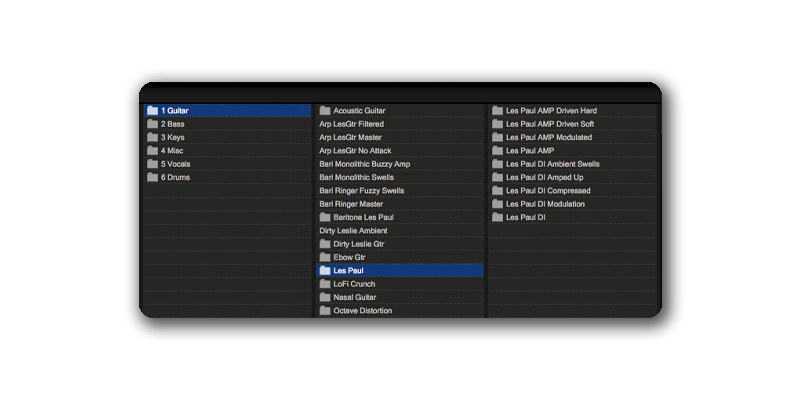Open Les Paul DI Ambient Swells
The image size is (800, 400).
(x=552, y=164)
